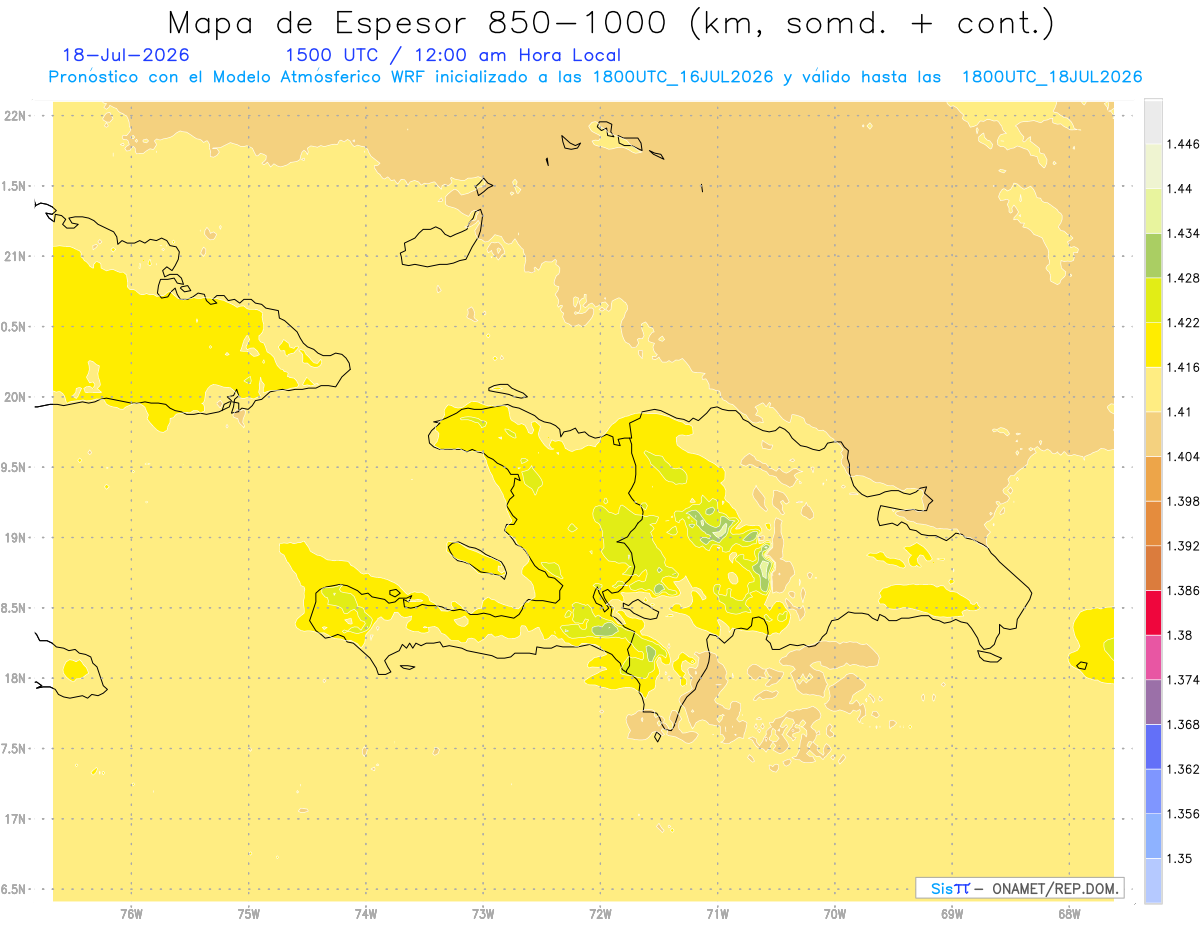Screen dimensions: 1200x927
Task: Click the '1500 UTC / 12:00 am Hora Local' text
Action: point(453,55)
